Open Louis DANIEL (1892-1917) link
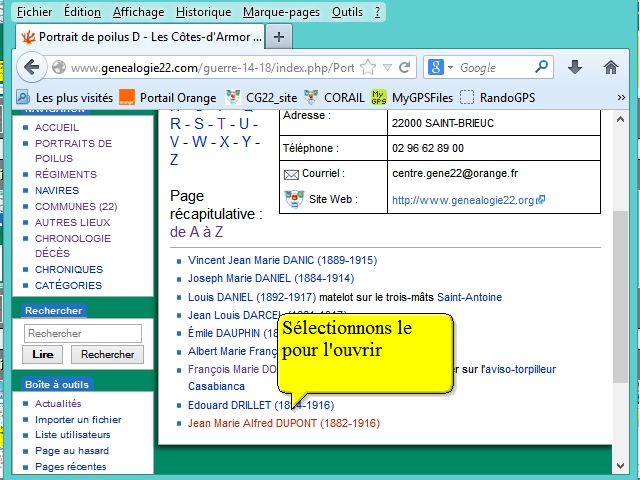This screenshot has width=640, height=480. point(252,297)
